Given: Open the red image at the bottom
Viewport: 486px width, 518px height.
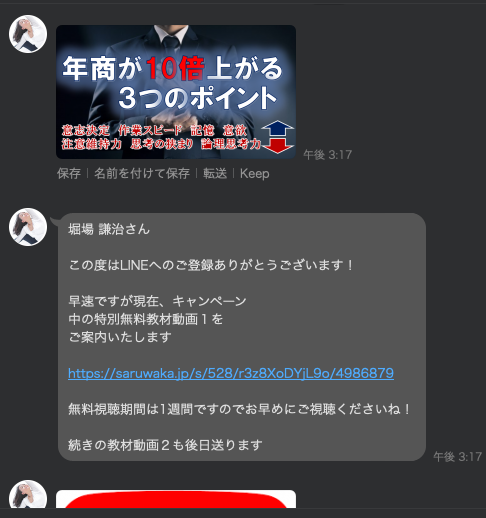Looking at the screenshot, I should pyautogui.click(x=176, y=499).
